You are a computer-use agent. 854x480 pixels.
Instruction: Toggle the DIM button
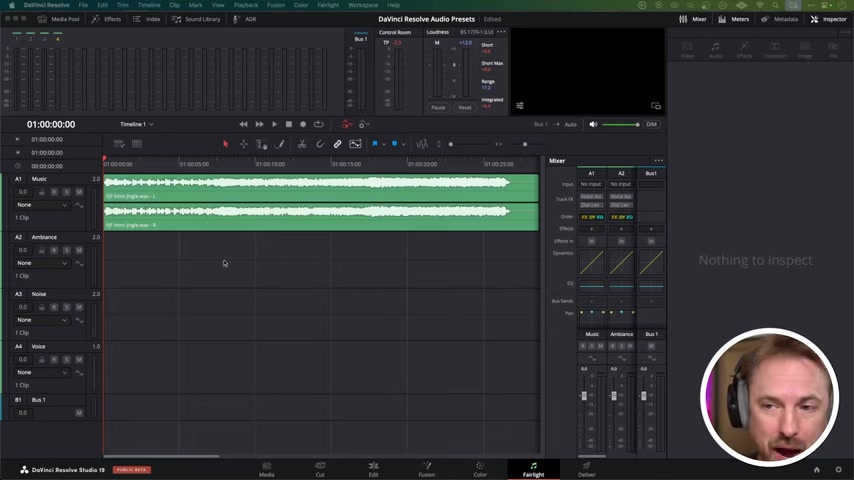pos(651,124)
